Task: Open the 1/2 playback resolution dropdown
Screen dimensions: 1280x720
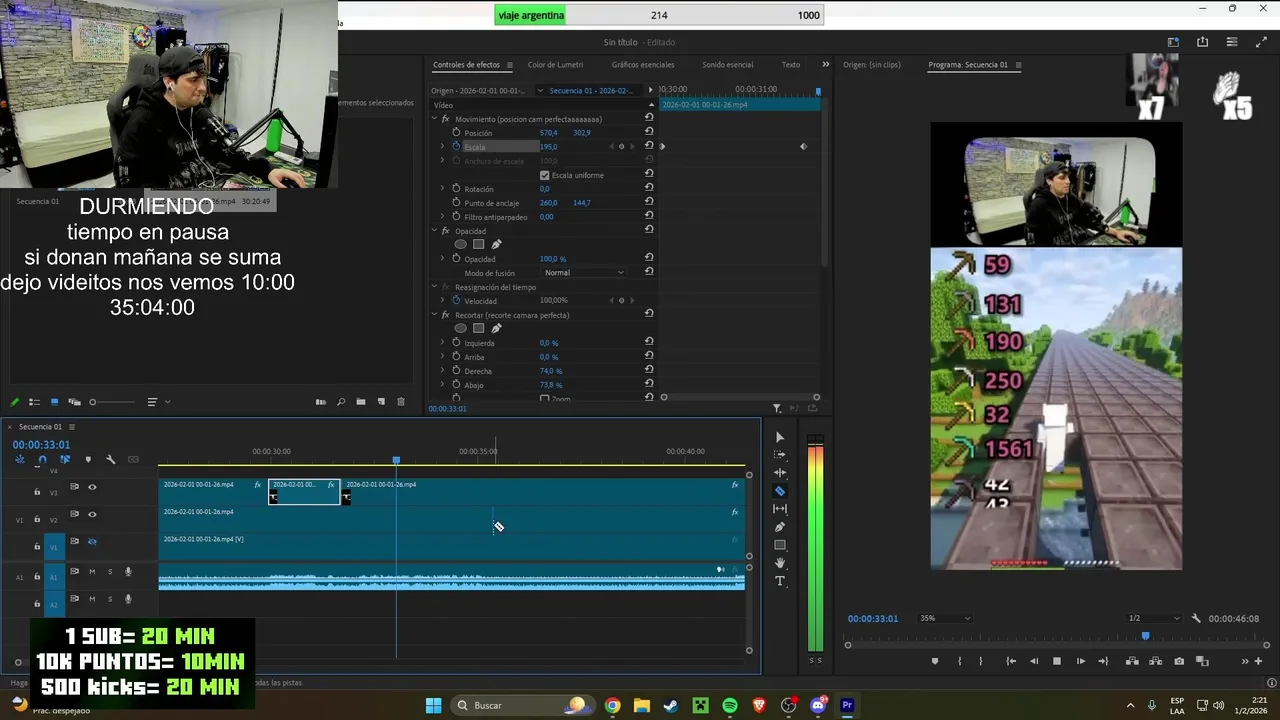Action: [1154, 618]
